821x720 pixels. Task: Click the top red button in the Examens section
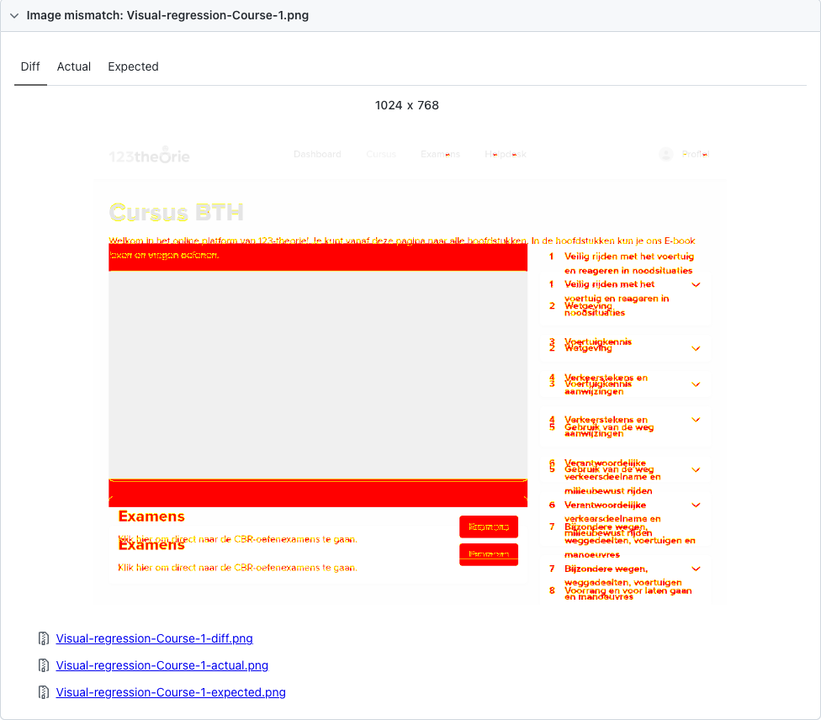click(488, 526)
